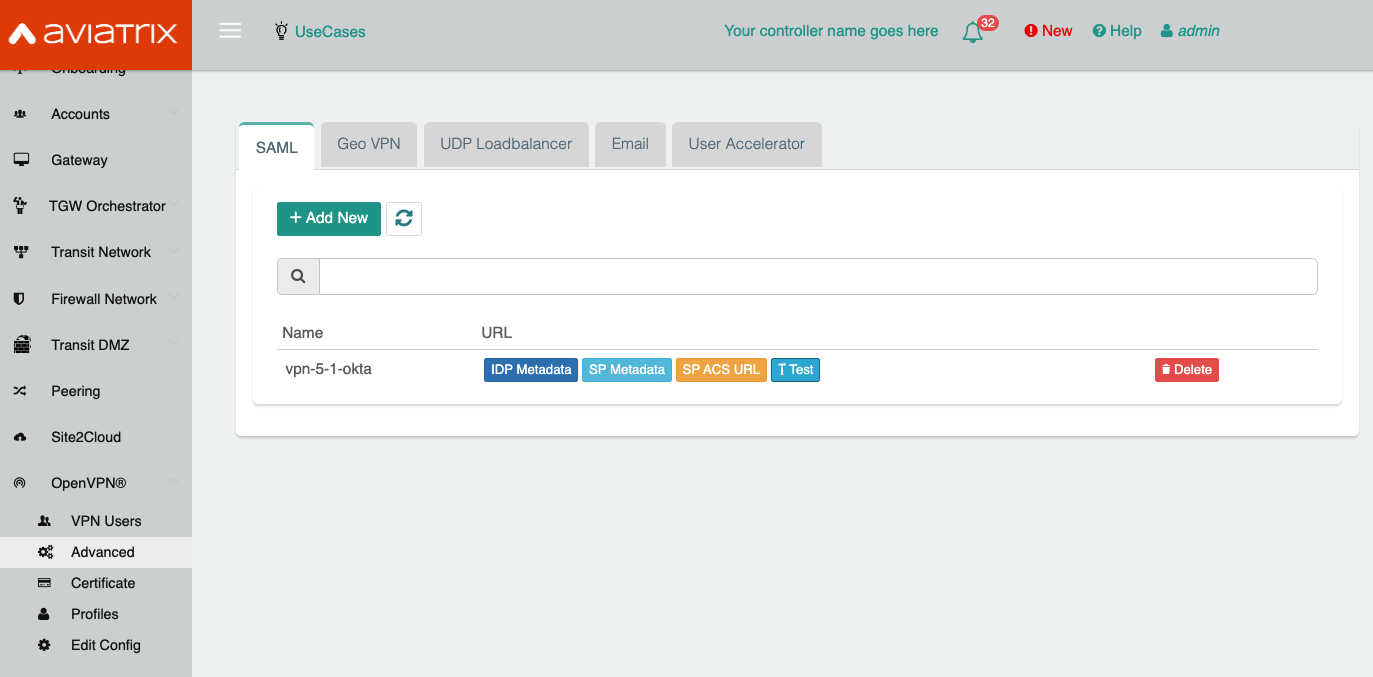This screenshot has width=1373, height=677.
Task: Open VPN Users in the sidebar
Action: point(106,521)
